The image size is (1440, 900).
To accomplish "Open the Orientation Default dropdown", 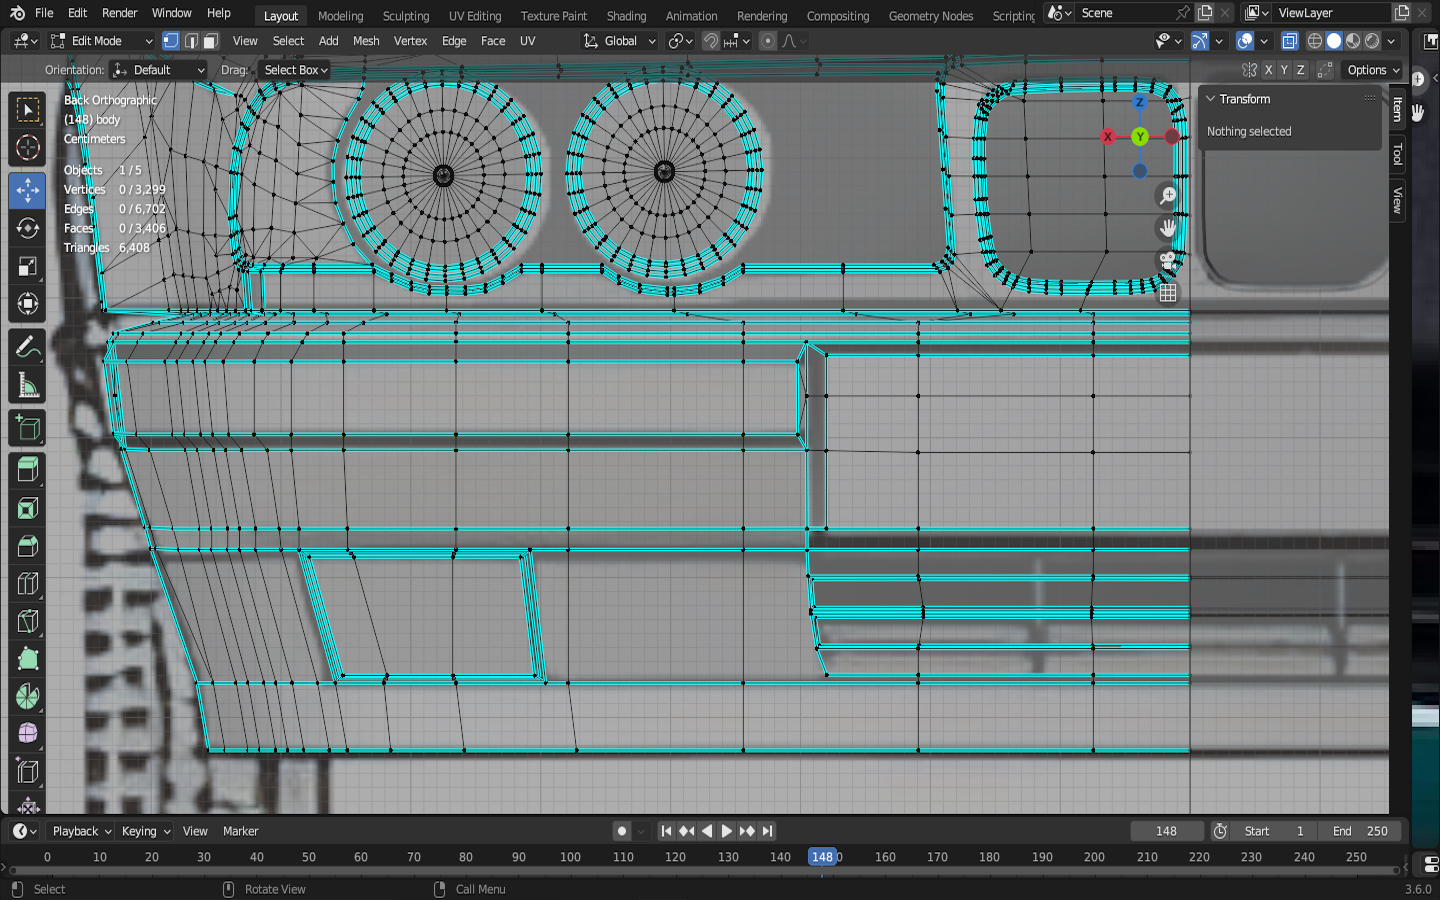I will point(159,70).
